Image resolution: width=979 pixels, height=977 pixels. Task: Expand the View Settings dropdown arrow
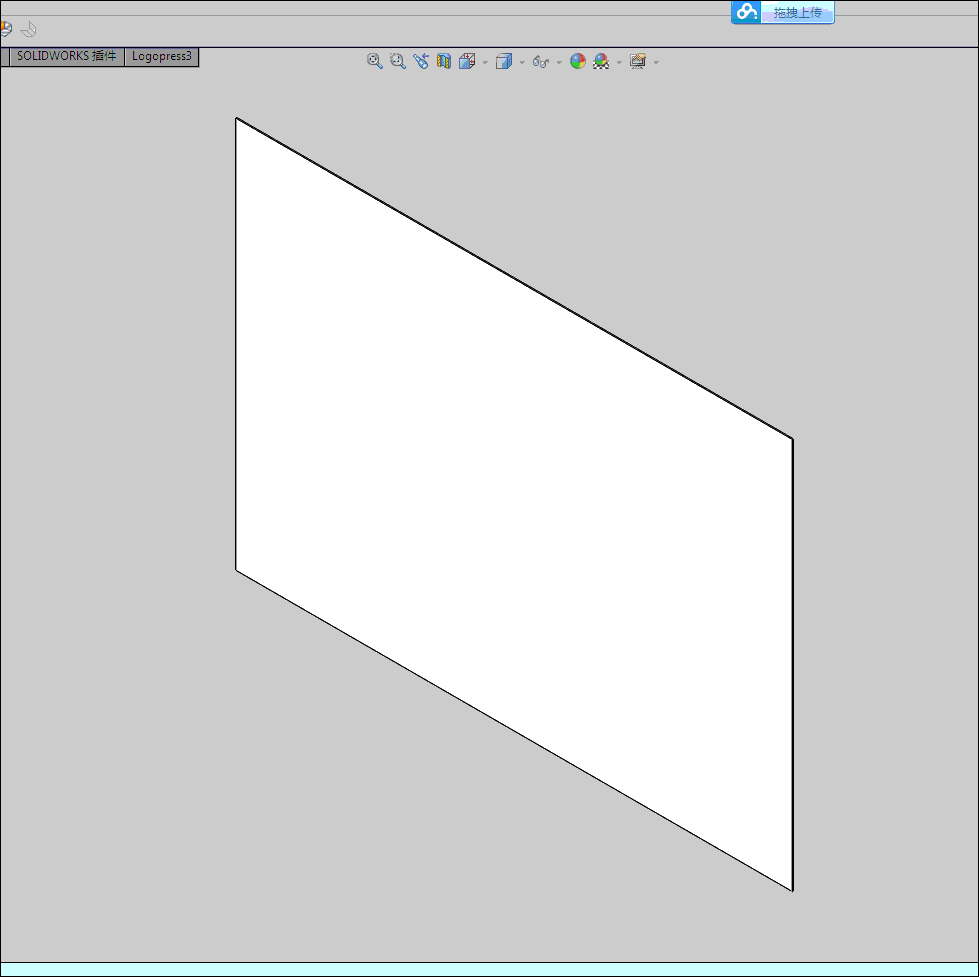click(656, 62)
